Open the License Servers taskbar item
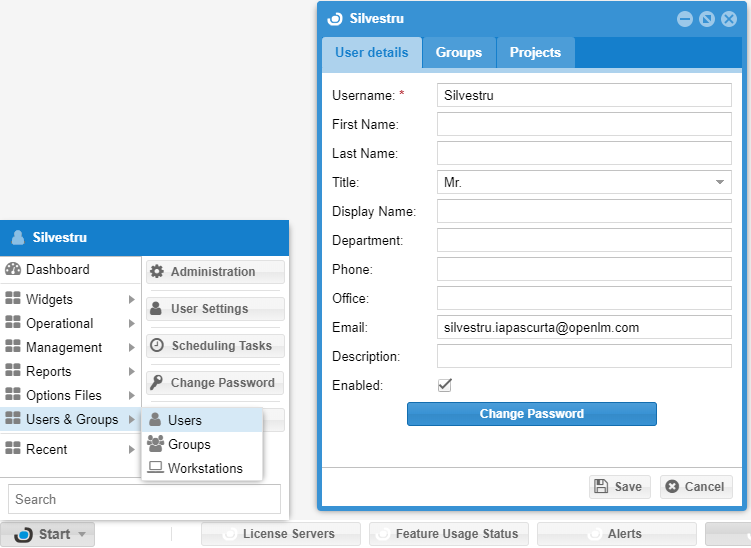The image size is (751, 548). 280,534
